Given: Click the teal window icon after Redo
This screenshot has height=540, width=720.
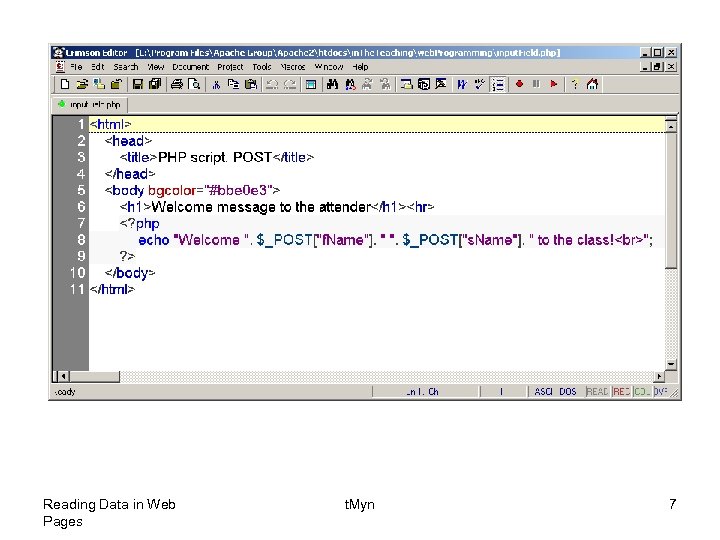Looking at the screenshot, I should pos(311,84).
